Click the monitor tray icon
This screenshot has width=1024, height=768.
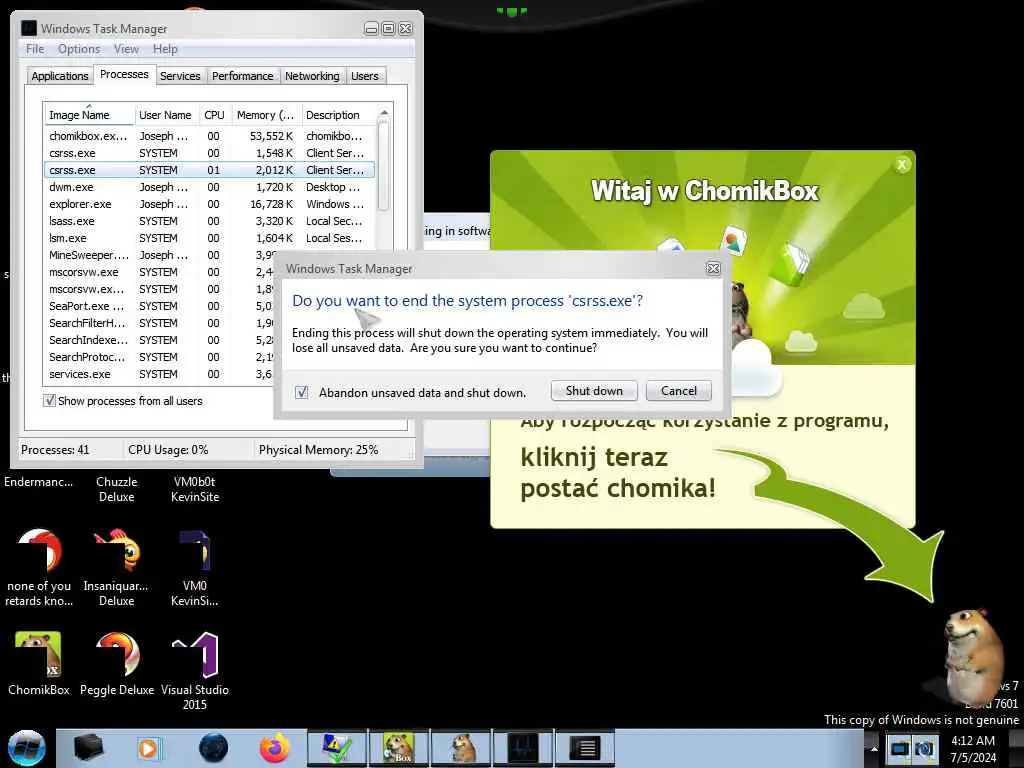click(x=899, y=748)
